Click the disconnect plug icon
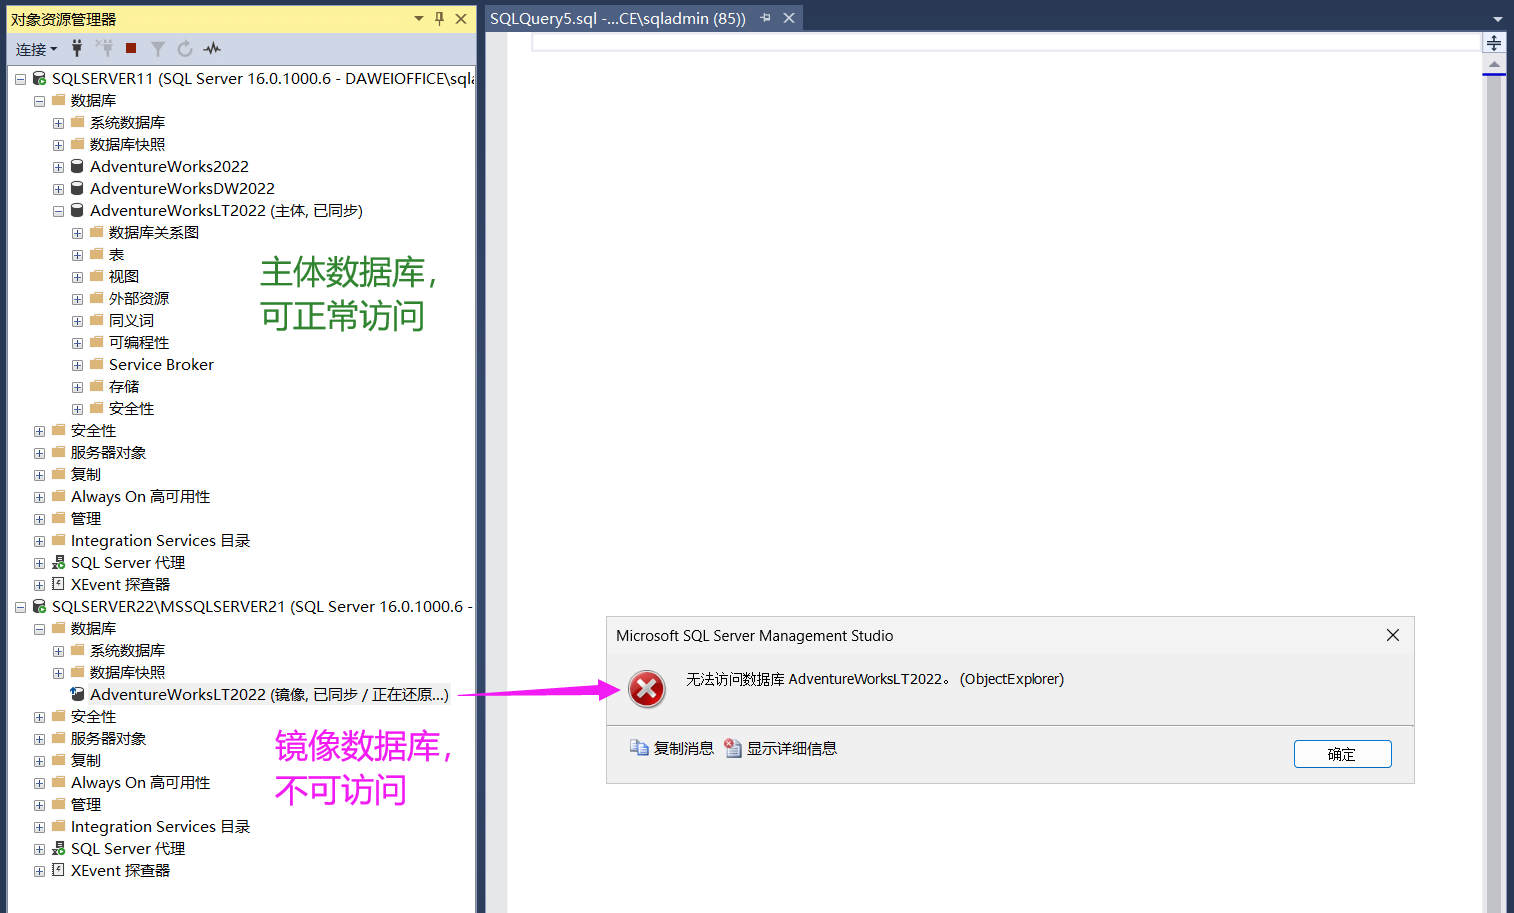1514x913 pixels. (x=104, y=48)
